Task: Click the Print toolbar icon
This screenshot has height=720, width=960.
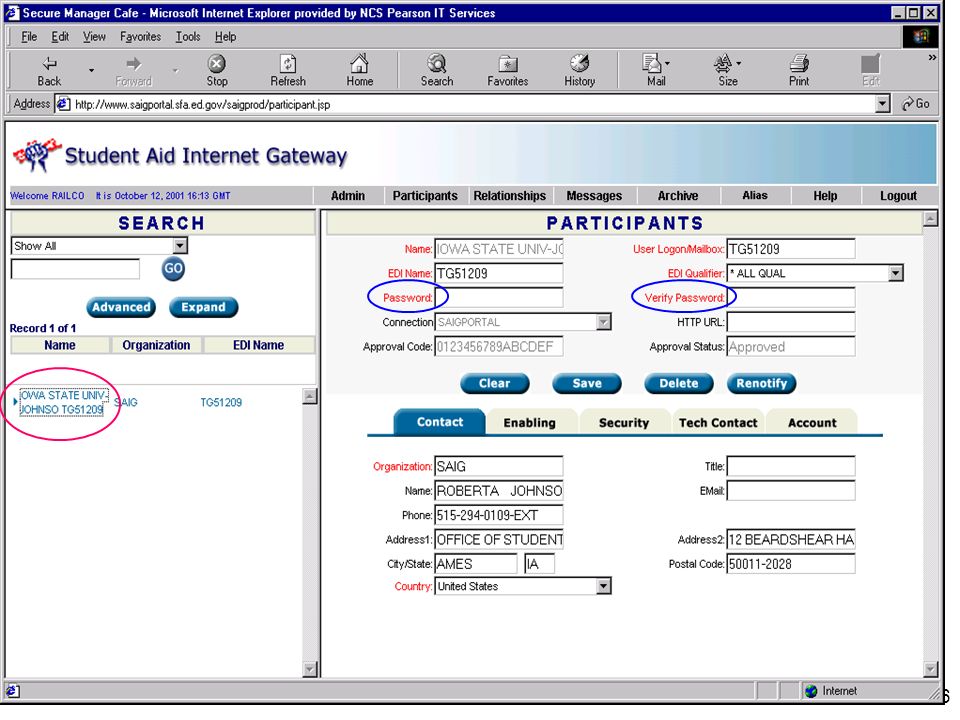Action: (799, 70)
